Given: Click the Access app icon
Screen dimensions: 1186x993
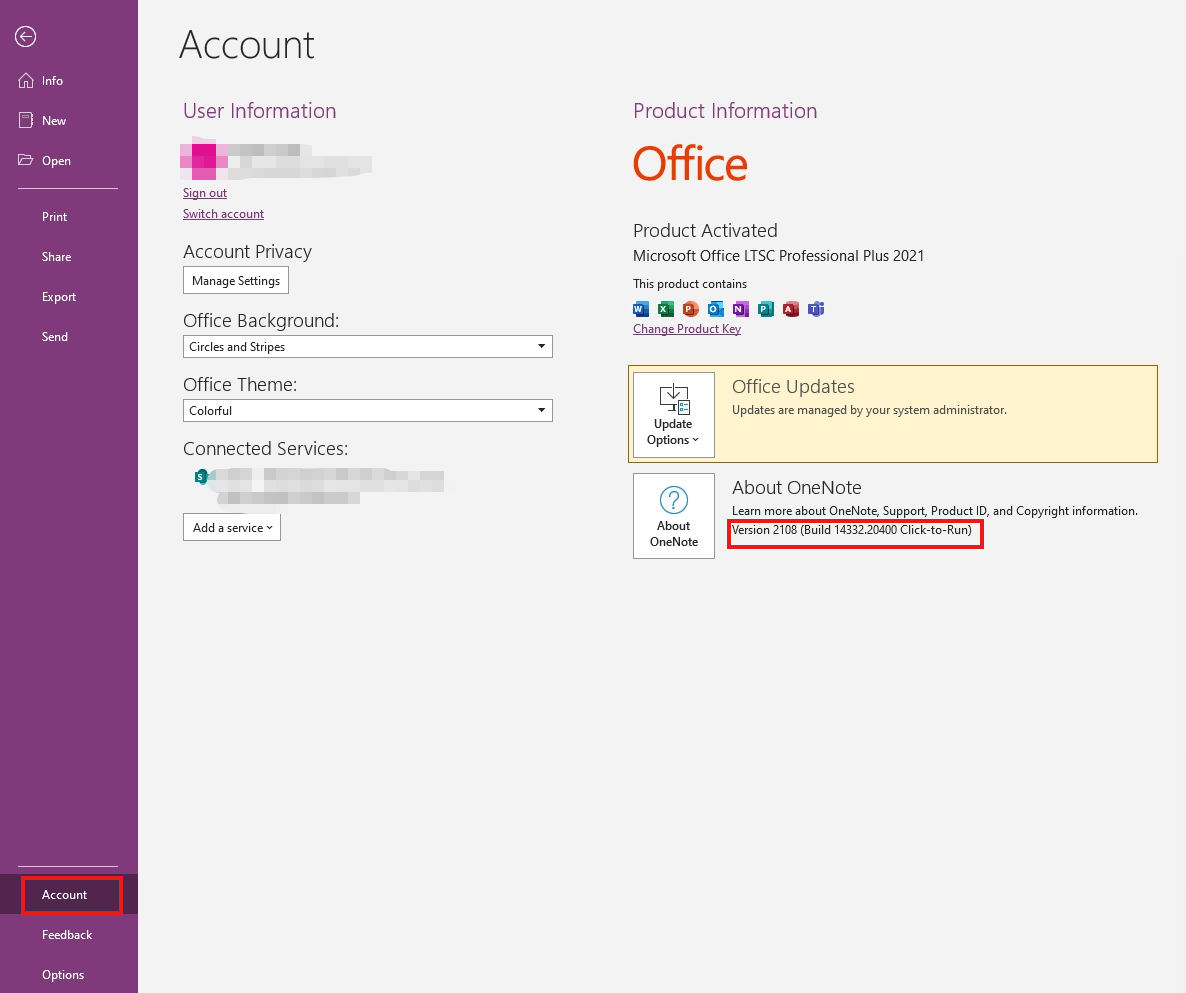Looking at the screenshot, I should [790, 309].
